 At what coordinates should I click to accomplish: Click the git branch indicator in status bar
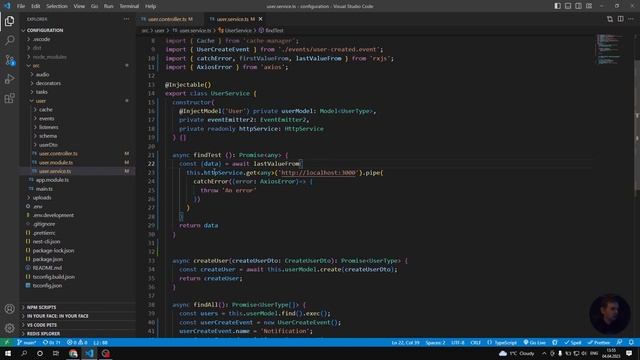[27, 342]
